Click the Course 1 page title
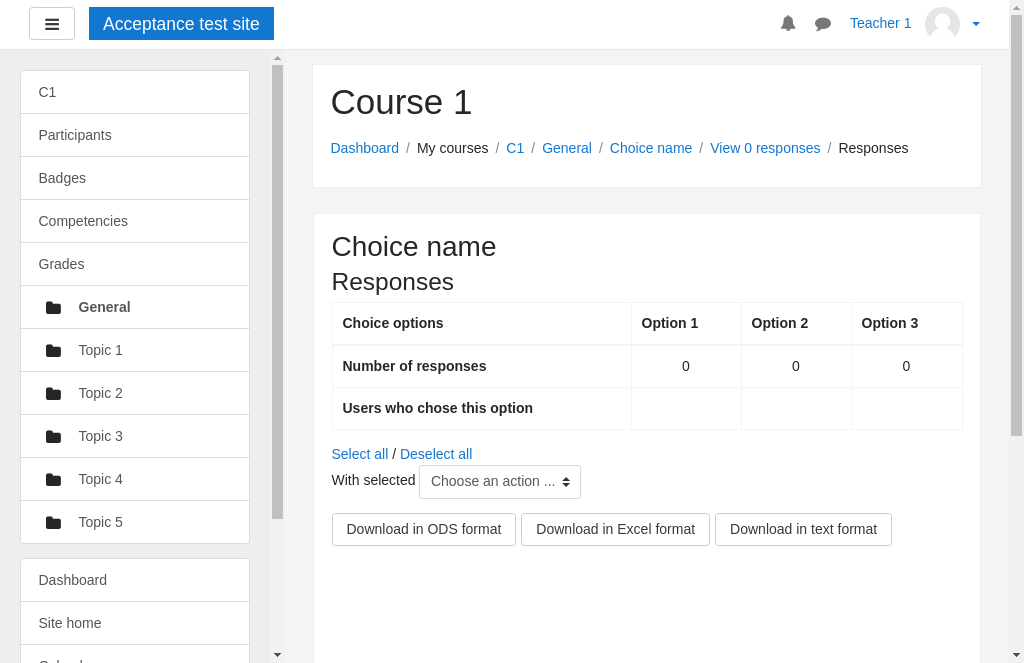1024x663 pixels. coord(401,103)
